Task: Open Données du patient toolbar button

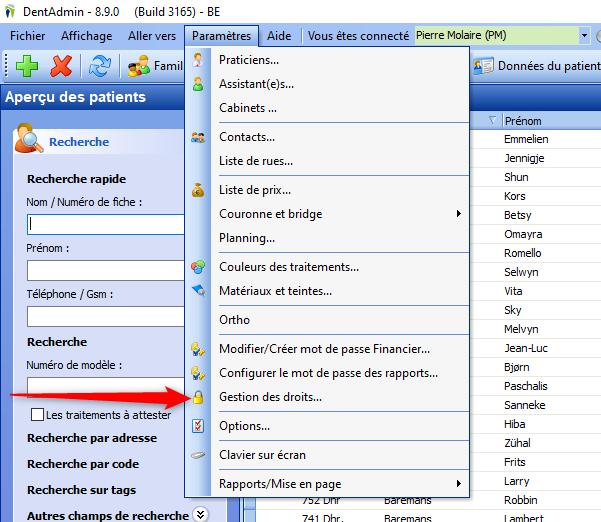Action: pos(537,66)
